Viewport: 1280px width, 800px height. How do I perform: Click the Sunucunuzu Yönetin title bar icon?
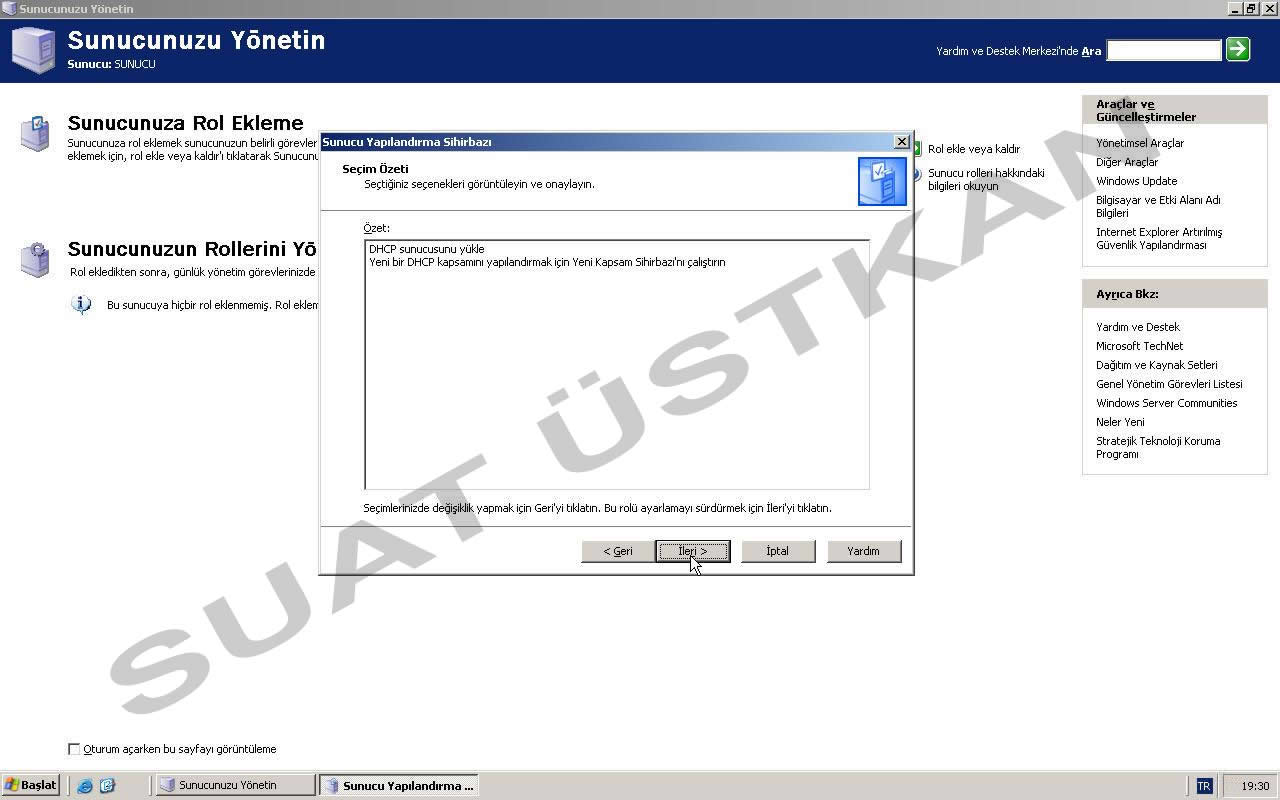click(x=9, y=9)
